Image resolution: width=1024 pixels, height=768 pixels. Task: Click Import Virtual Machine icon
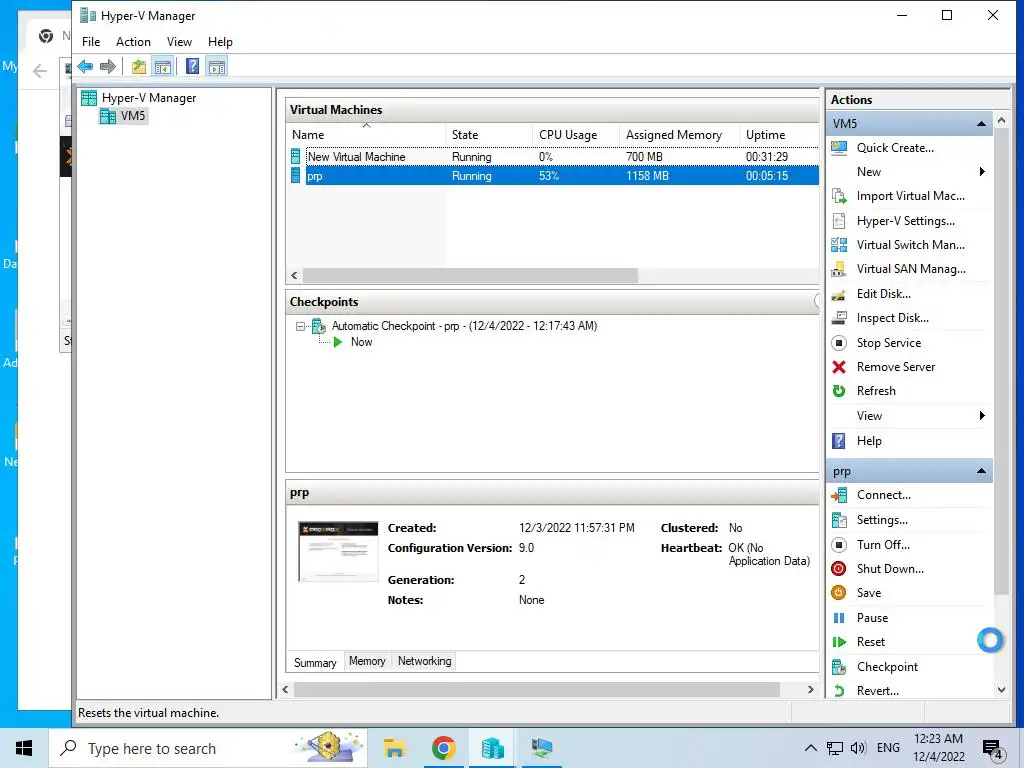tap(839, 196)
